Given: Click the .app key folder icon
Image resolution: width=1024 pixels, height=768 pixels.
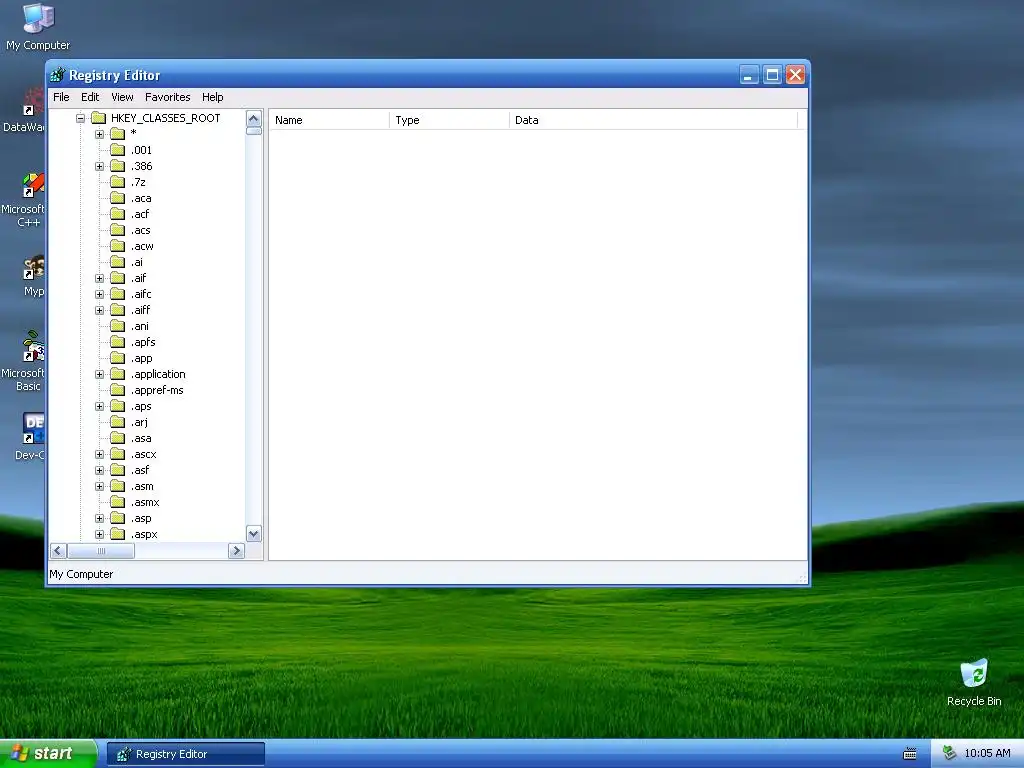Looking at the screenshot, I should [118, 358].
